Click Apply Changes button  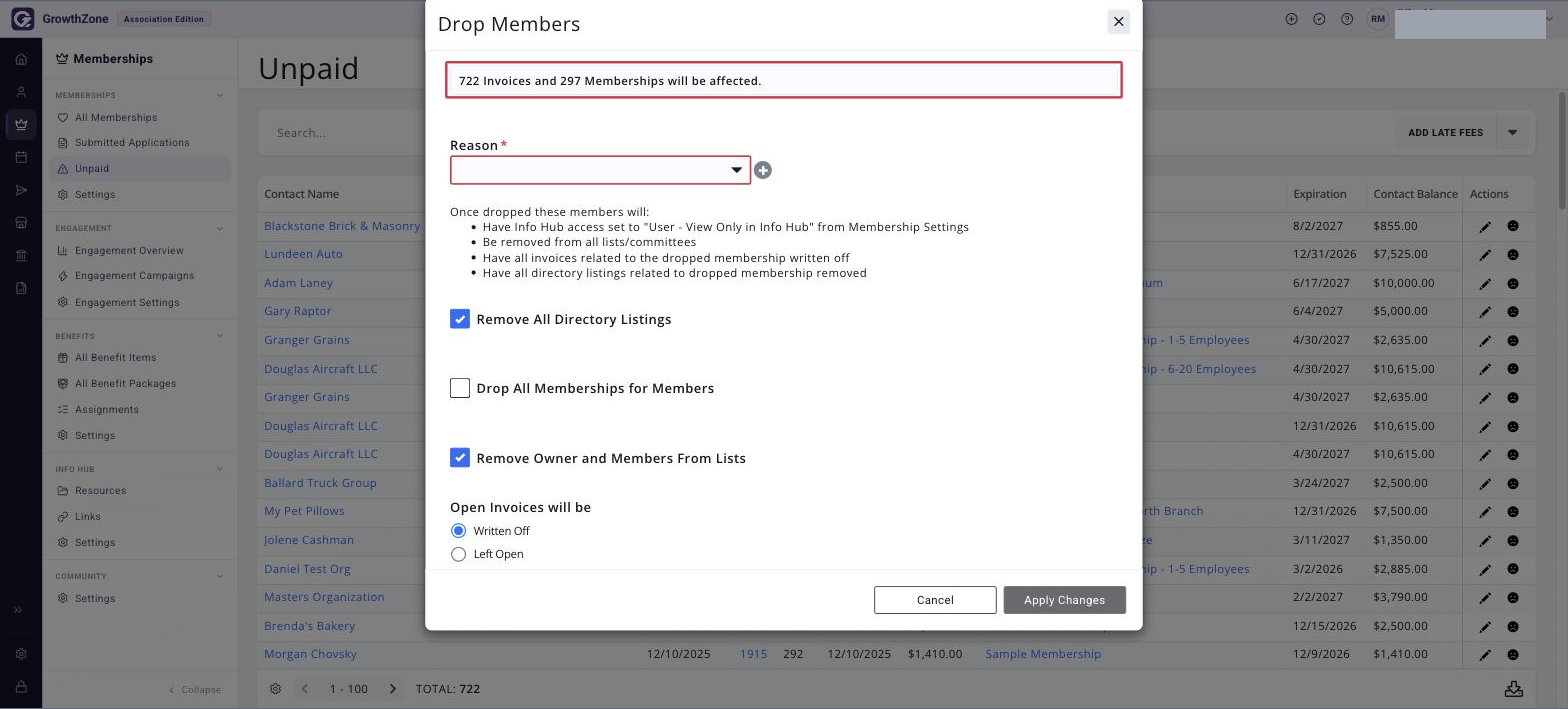point(1065,600)
